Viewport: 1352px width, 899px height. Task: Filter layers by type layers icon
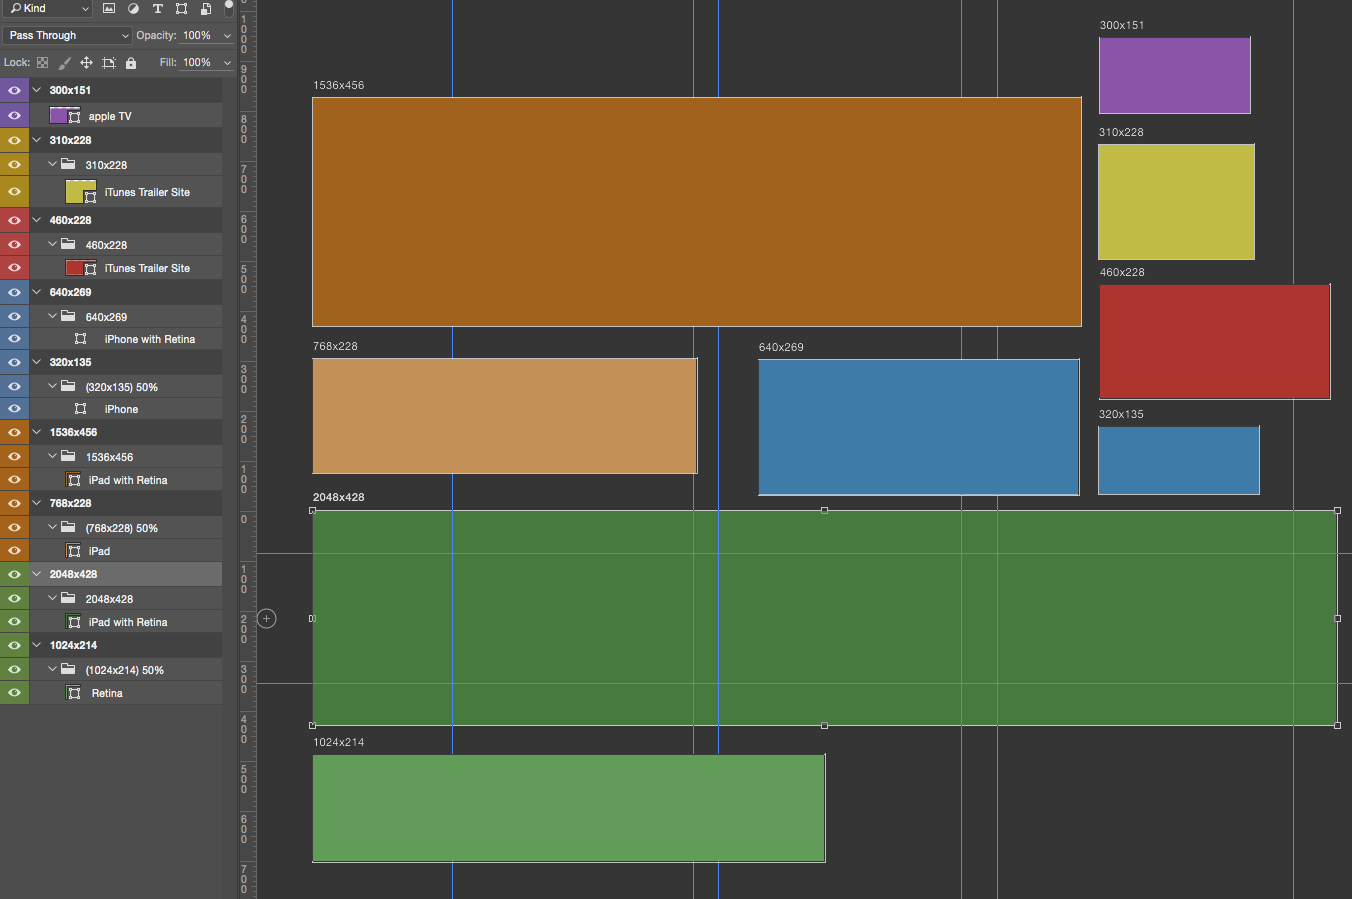pos(157,8)
